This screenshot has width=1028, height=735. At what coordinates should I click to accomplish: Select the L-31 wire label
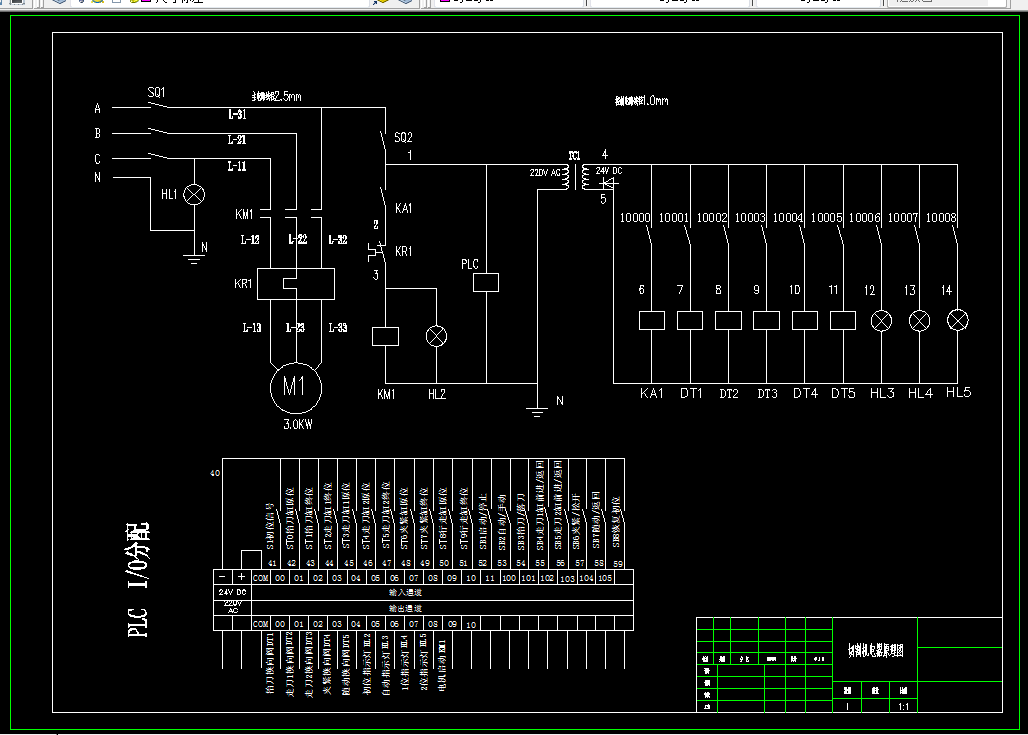tap(237, 114)
